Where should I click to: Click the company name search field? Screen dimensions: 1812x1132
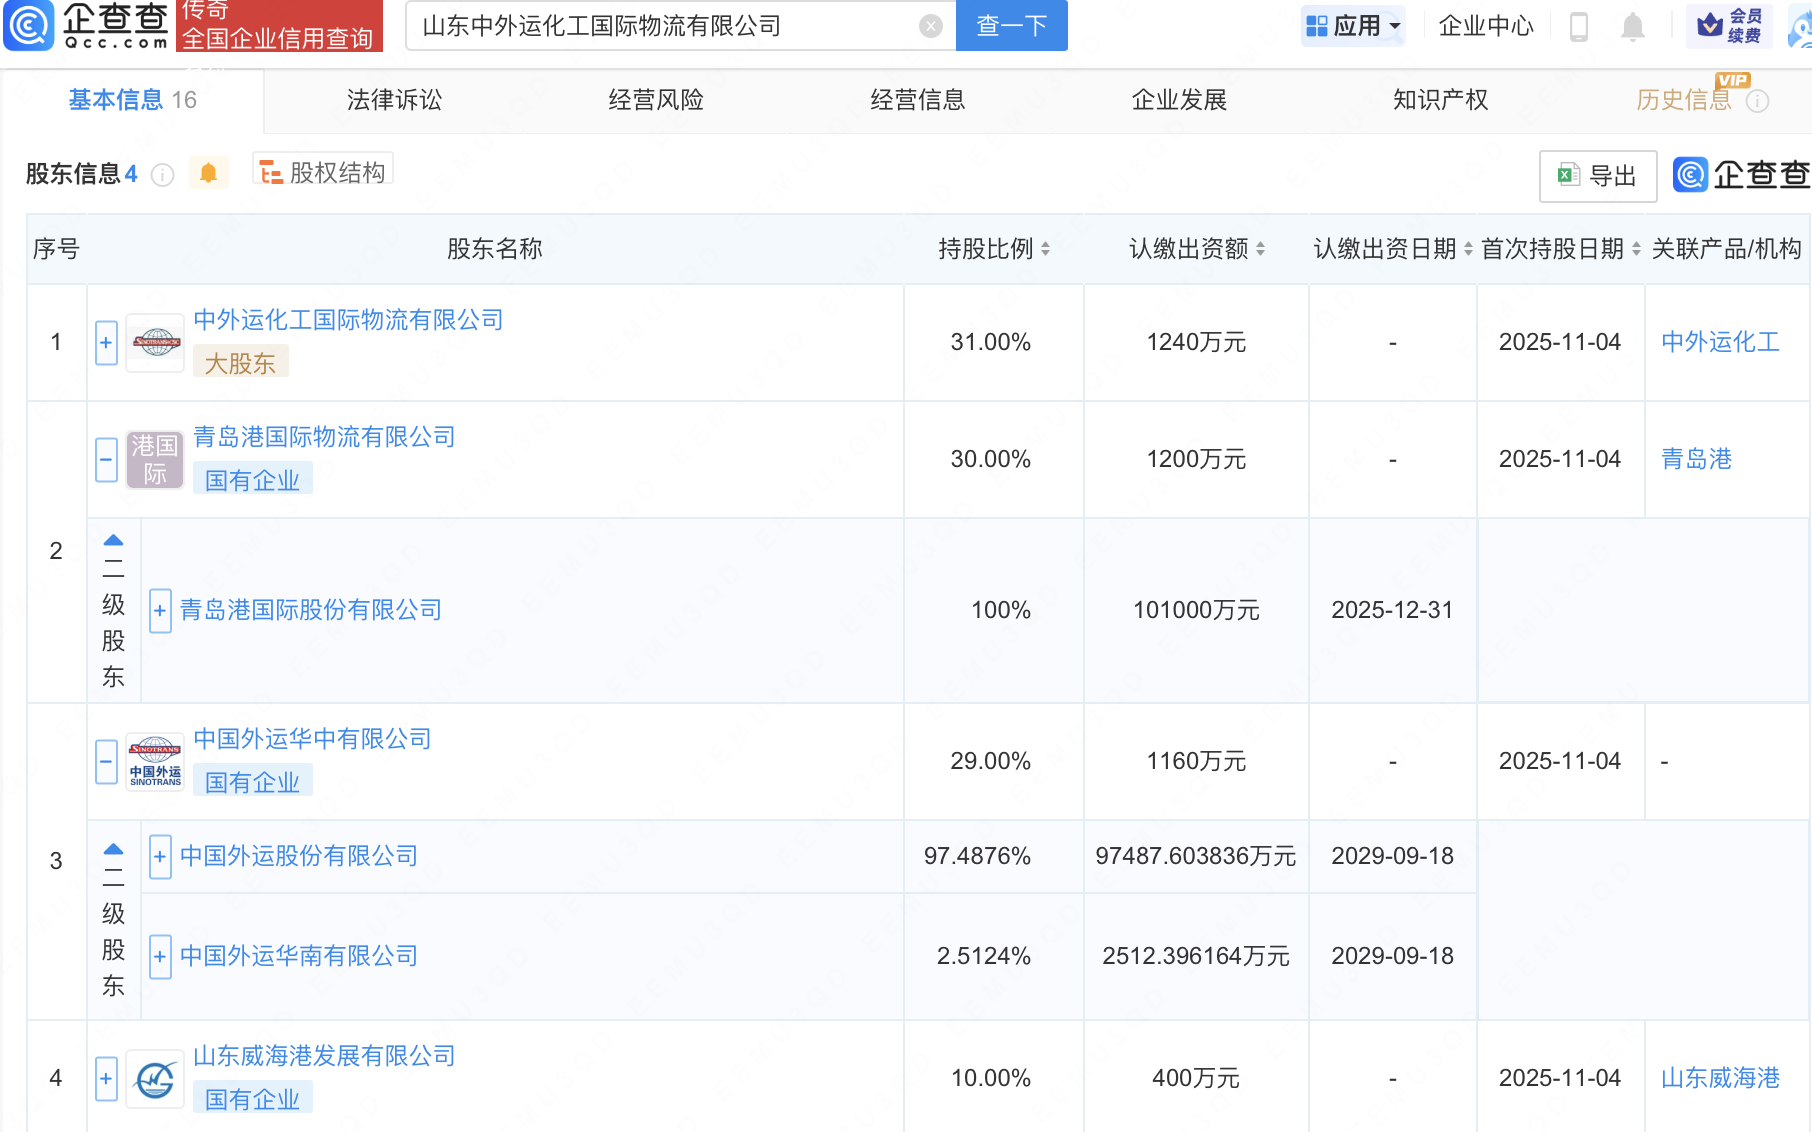[x=660, y=26]
